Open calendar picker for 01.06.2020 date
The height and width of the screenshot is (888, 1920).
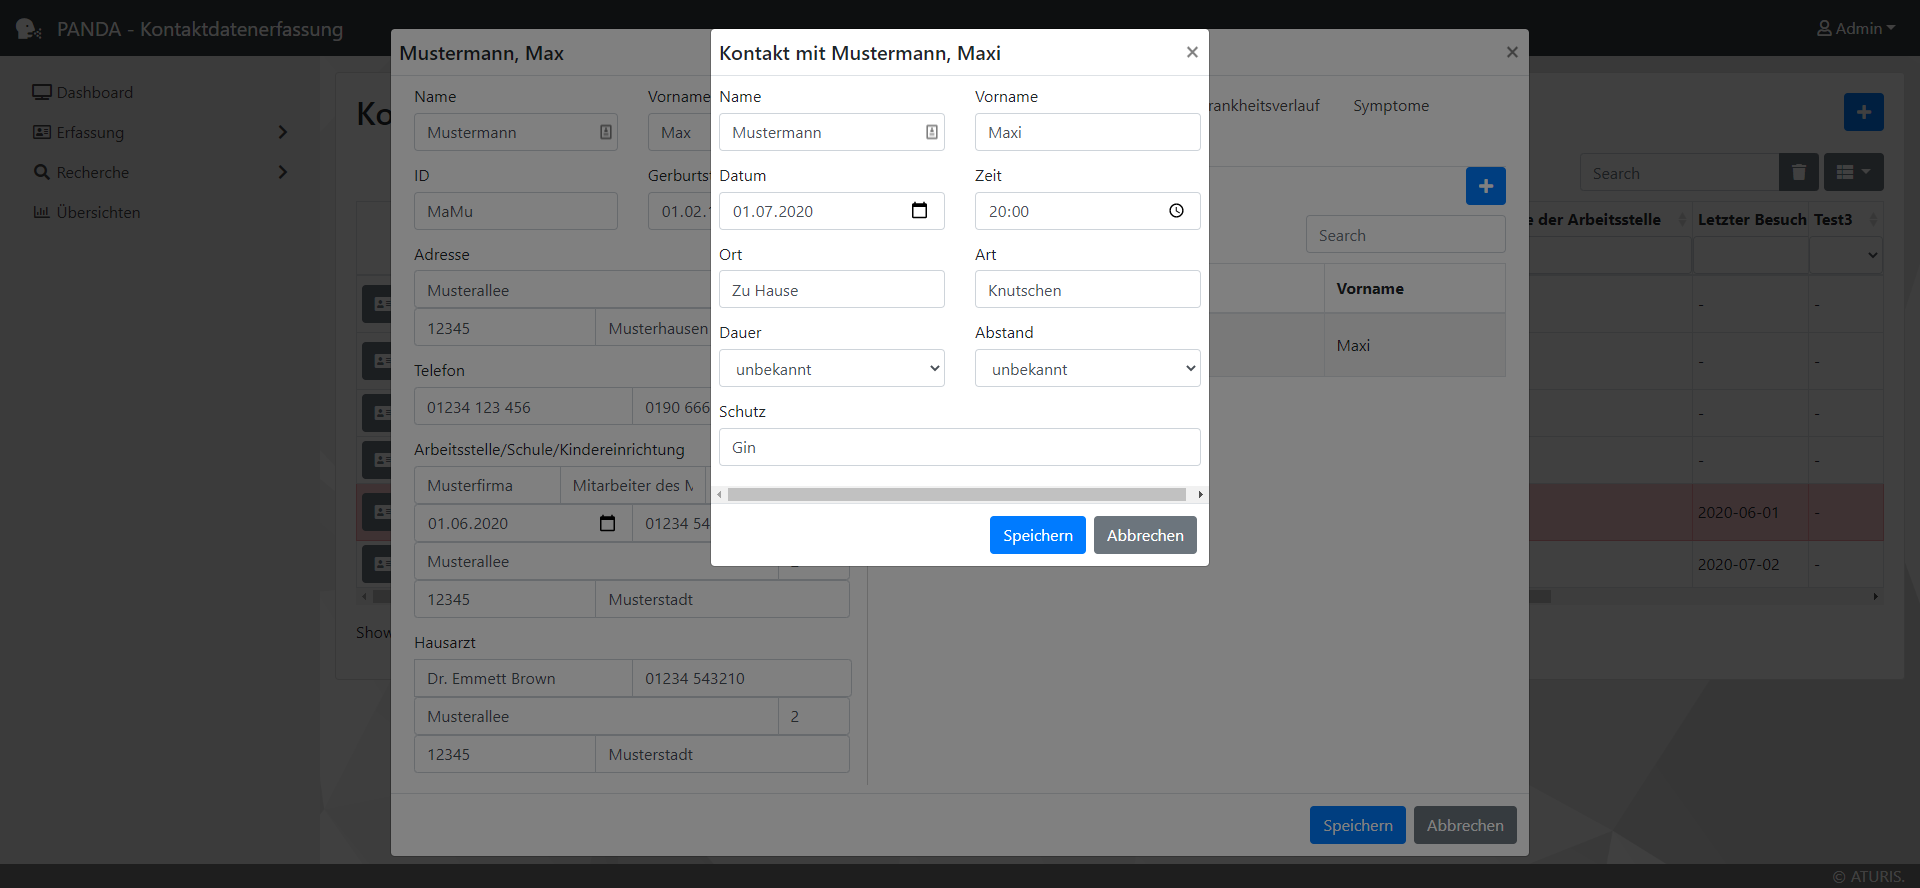607,523
